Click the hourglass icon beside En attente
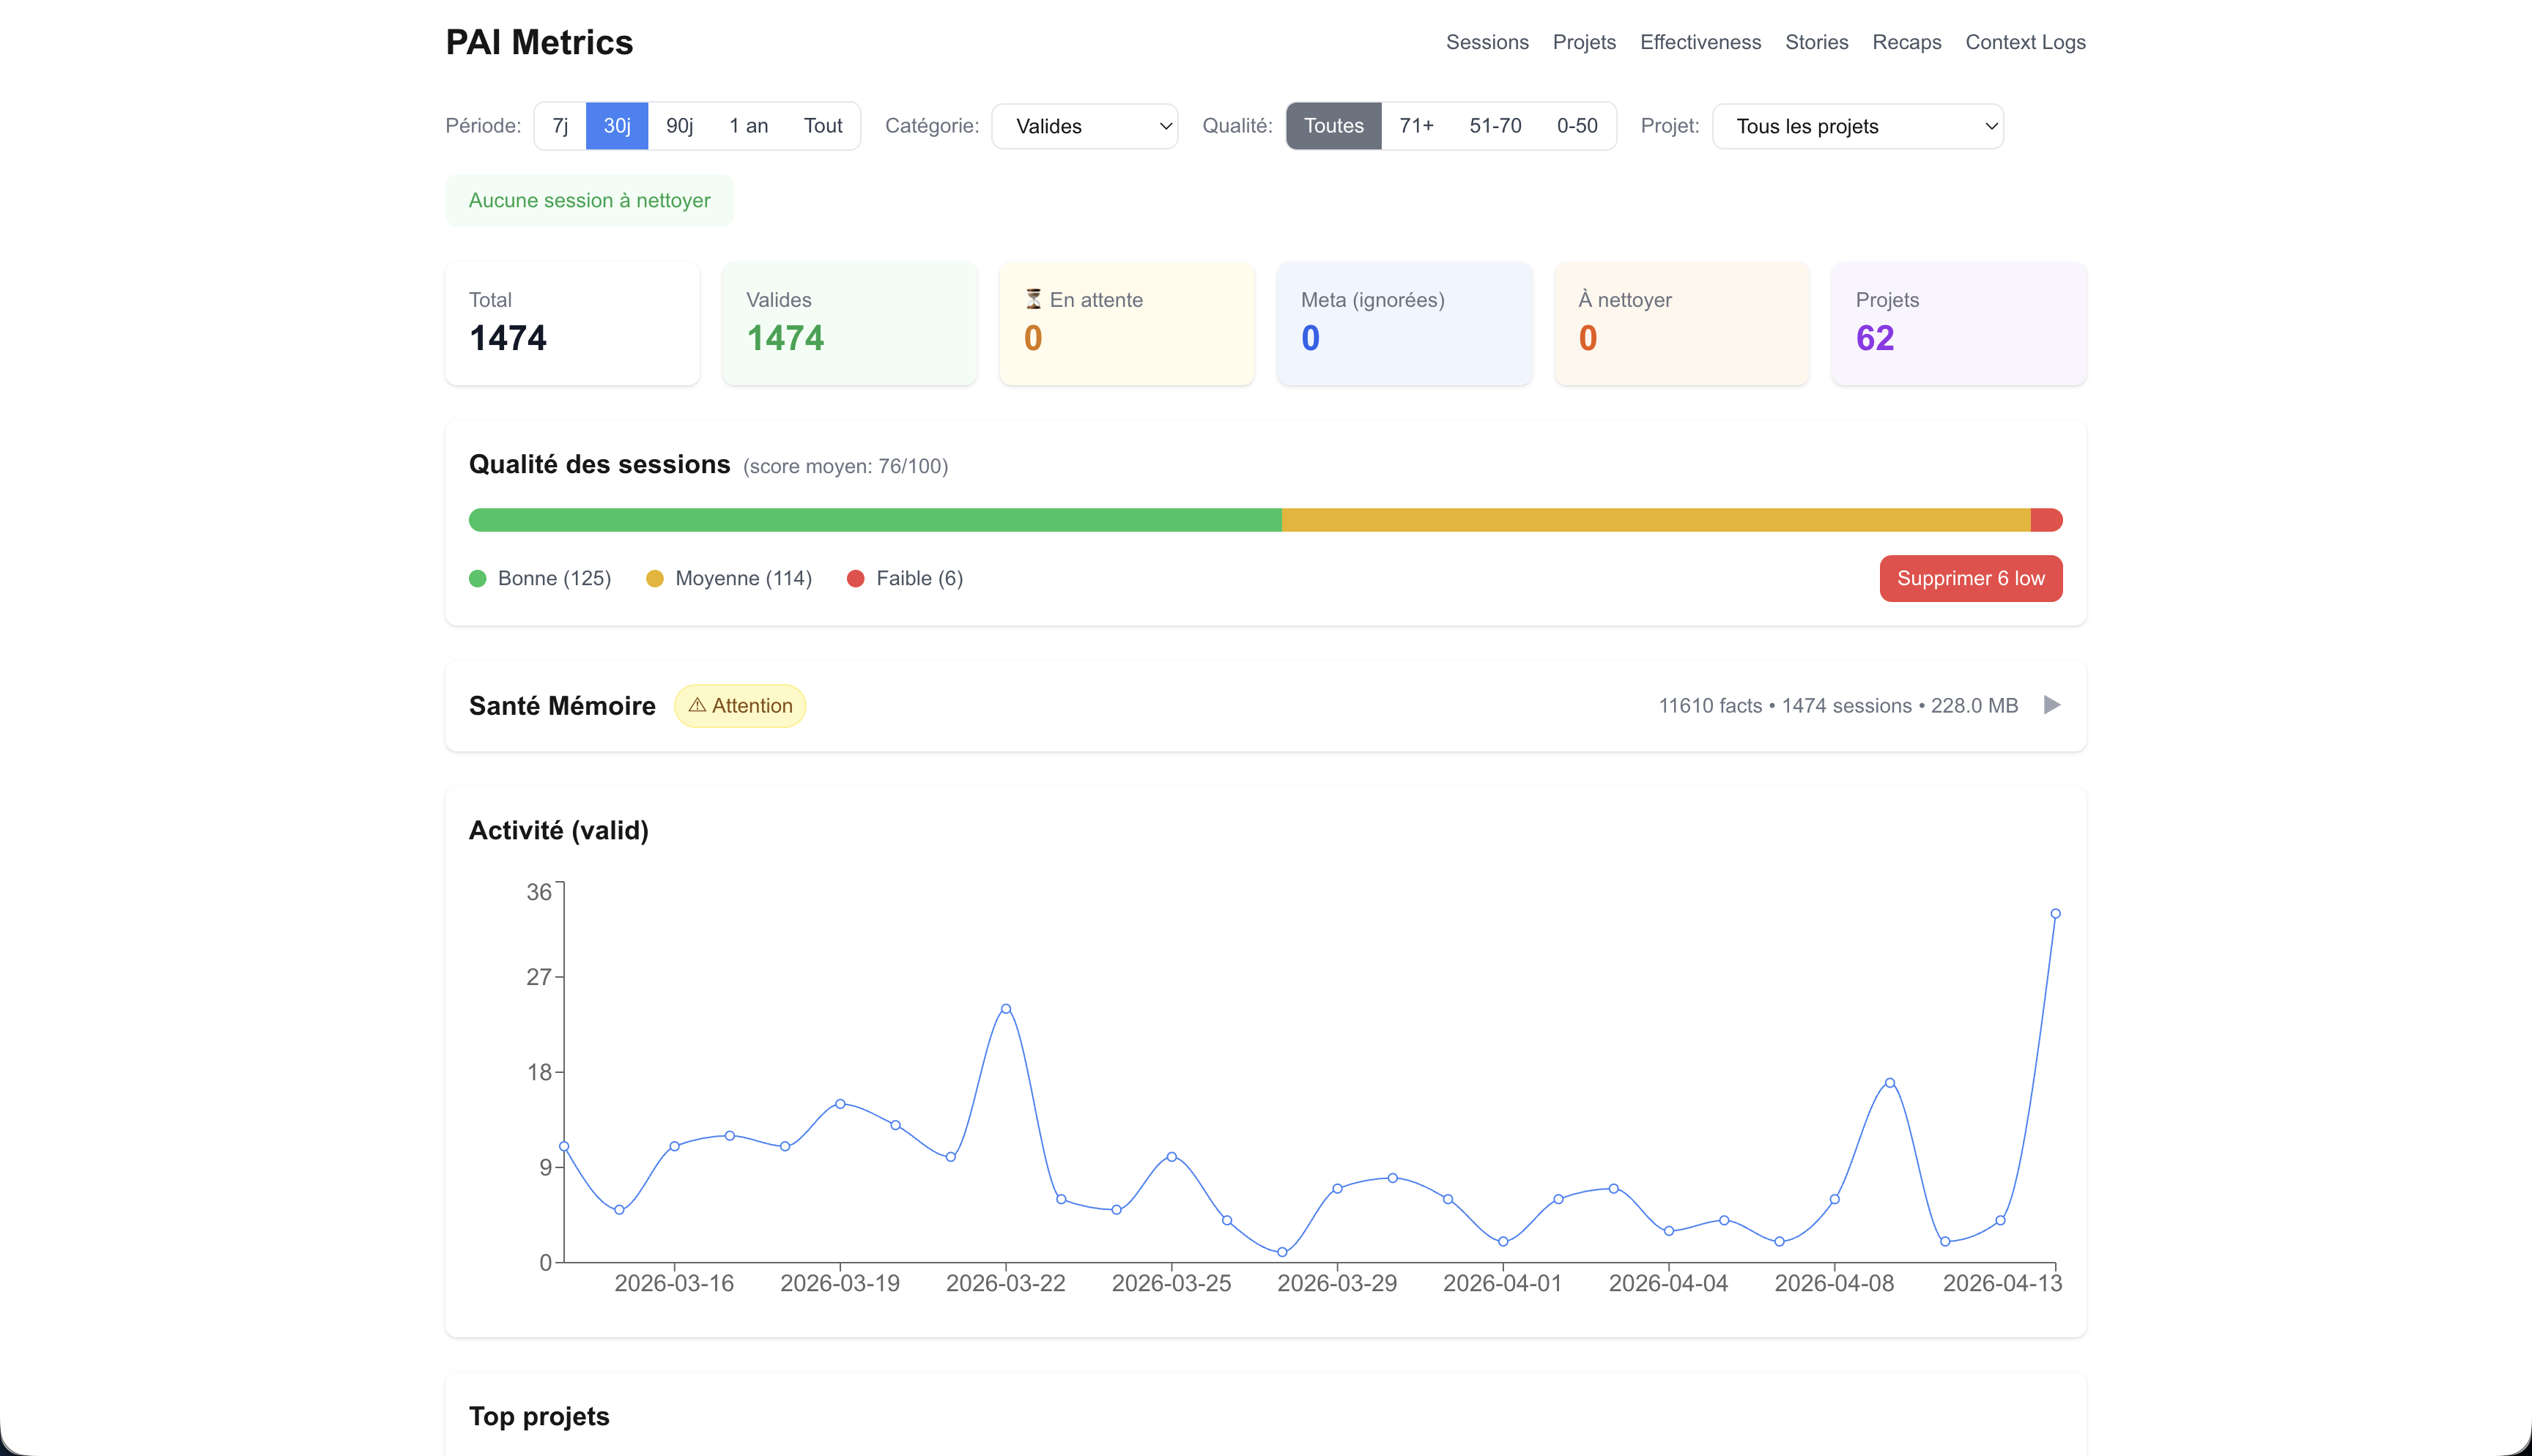 click(1033, 299)
